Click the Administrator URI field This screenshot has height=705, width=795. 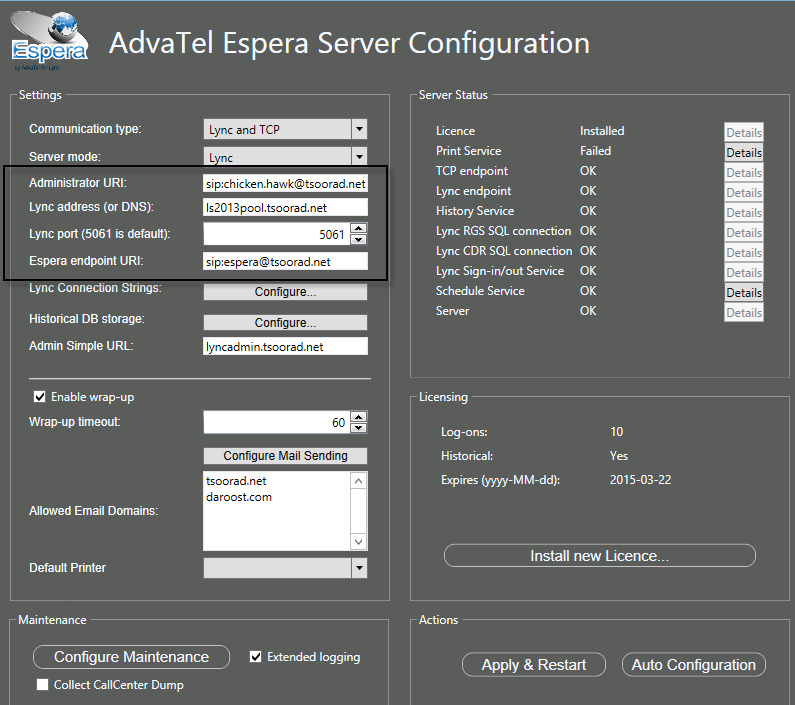[285, 184]
